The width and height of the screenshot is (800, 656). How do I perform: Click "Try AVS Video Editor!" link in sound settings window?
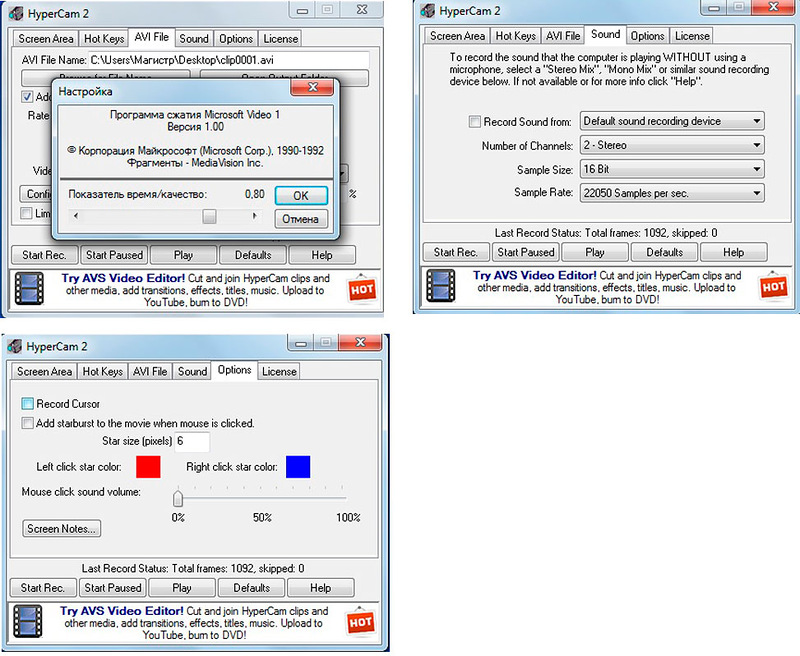(x=535, y=275)
